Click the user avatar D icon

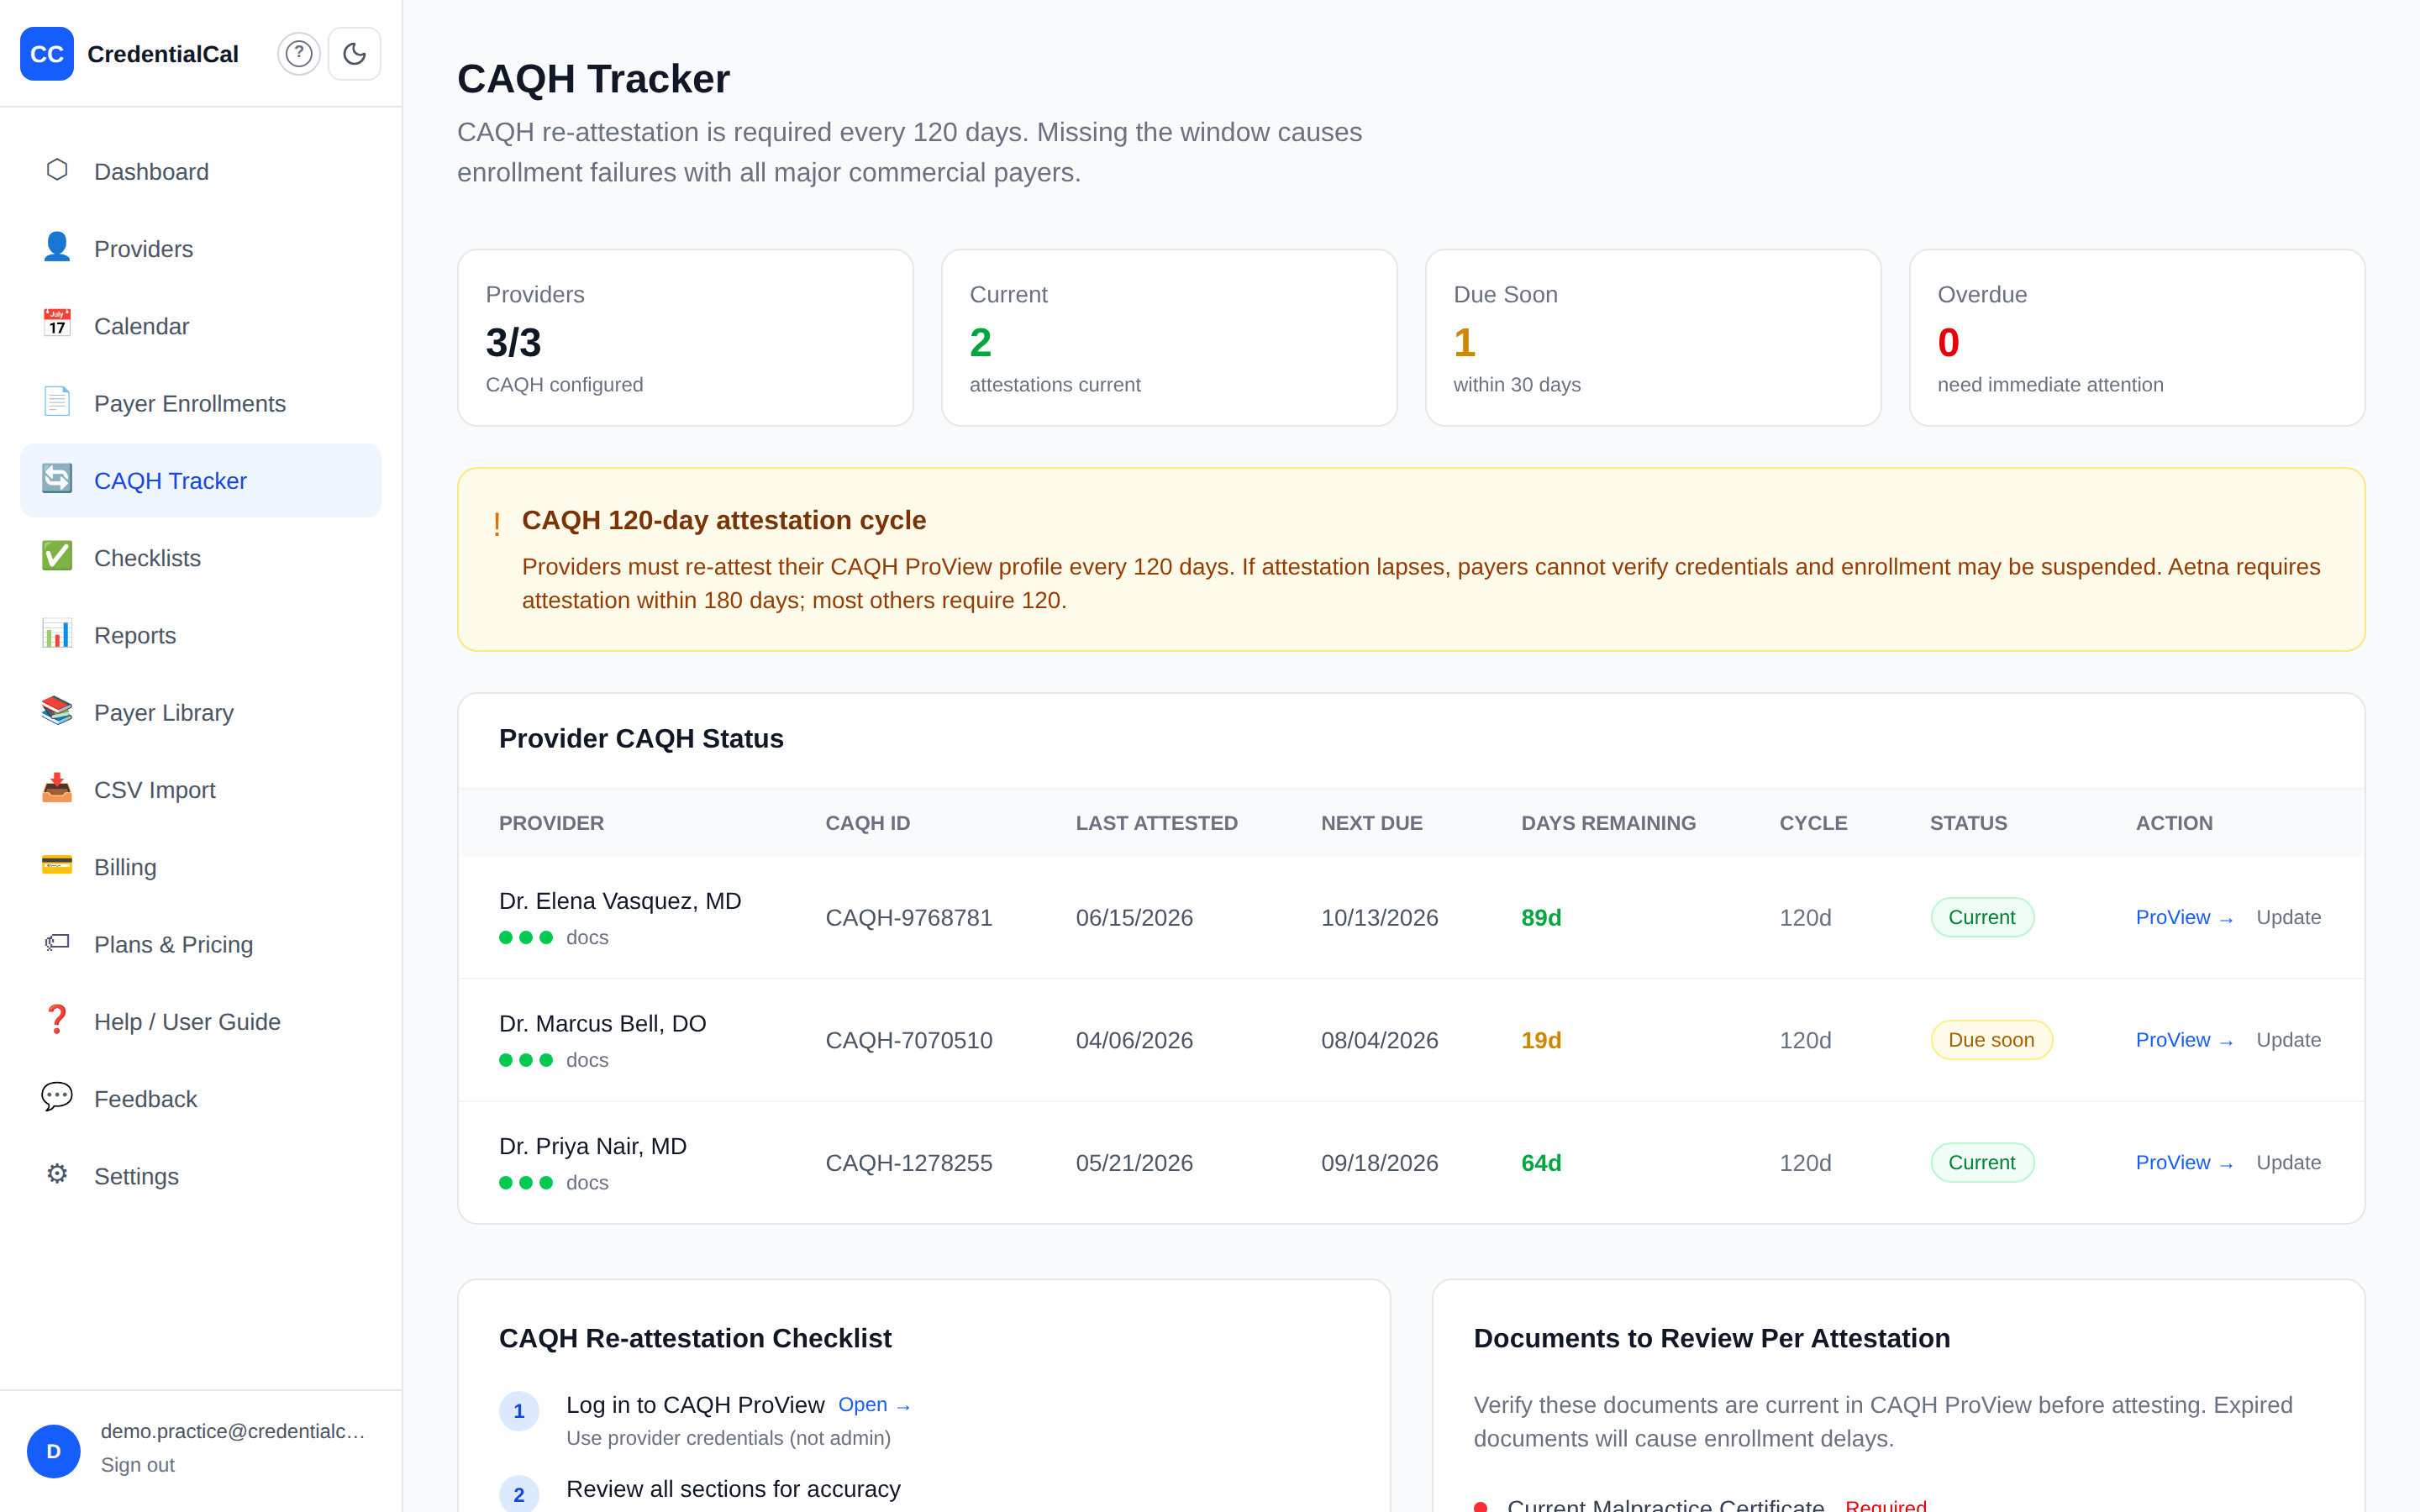(x=54, y=1451)
